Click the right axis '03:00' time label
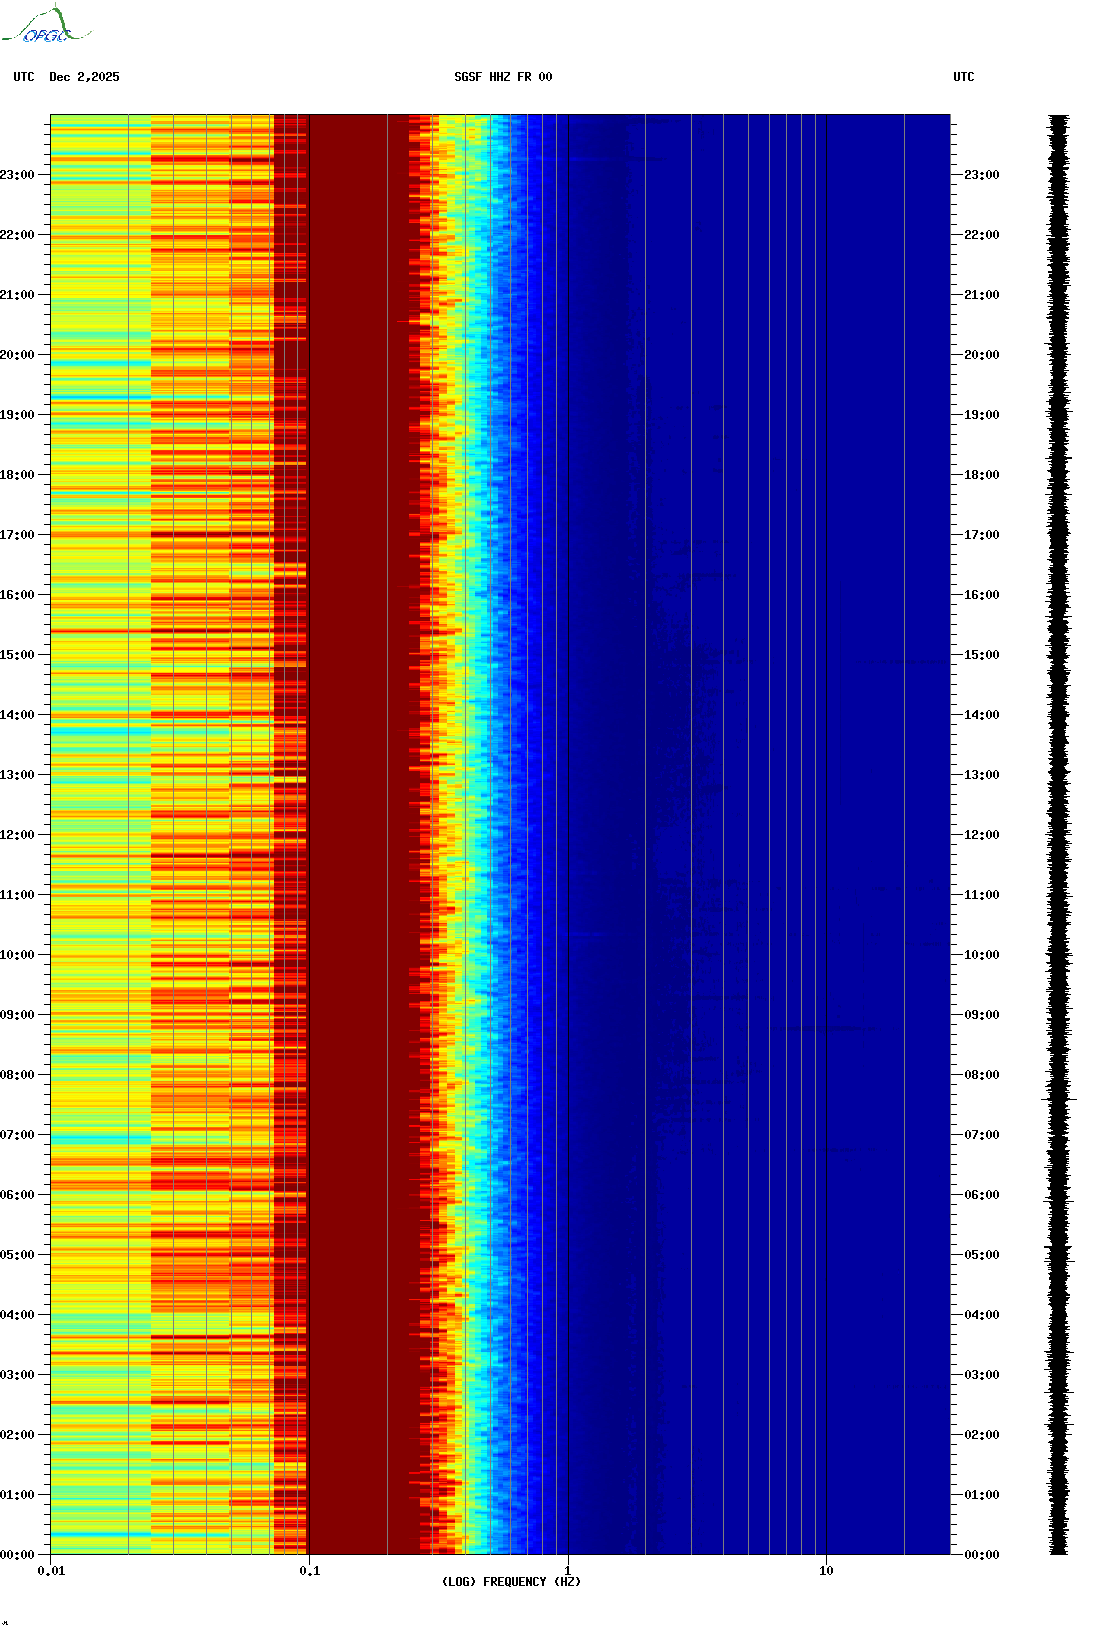1102x1634 pixels. point(982,1375)
